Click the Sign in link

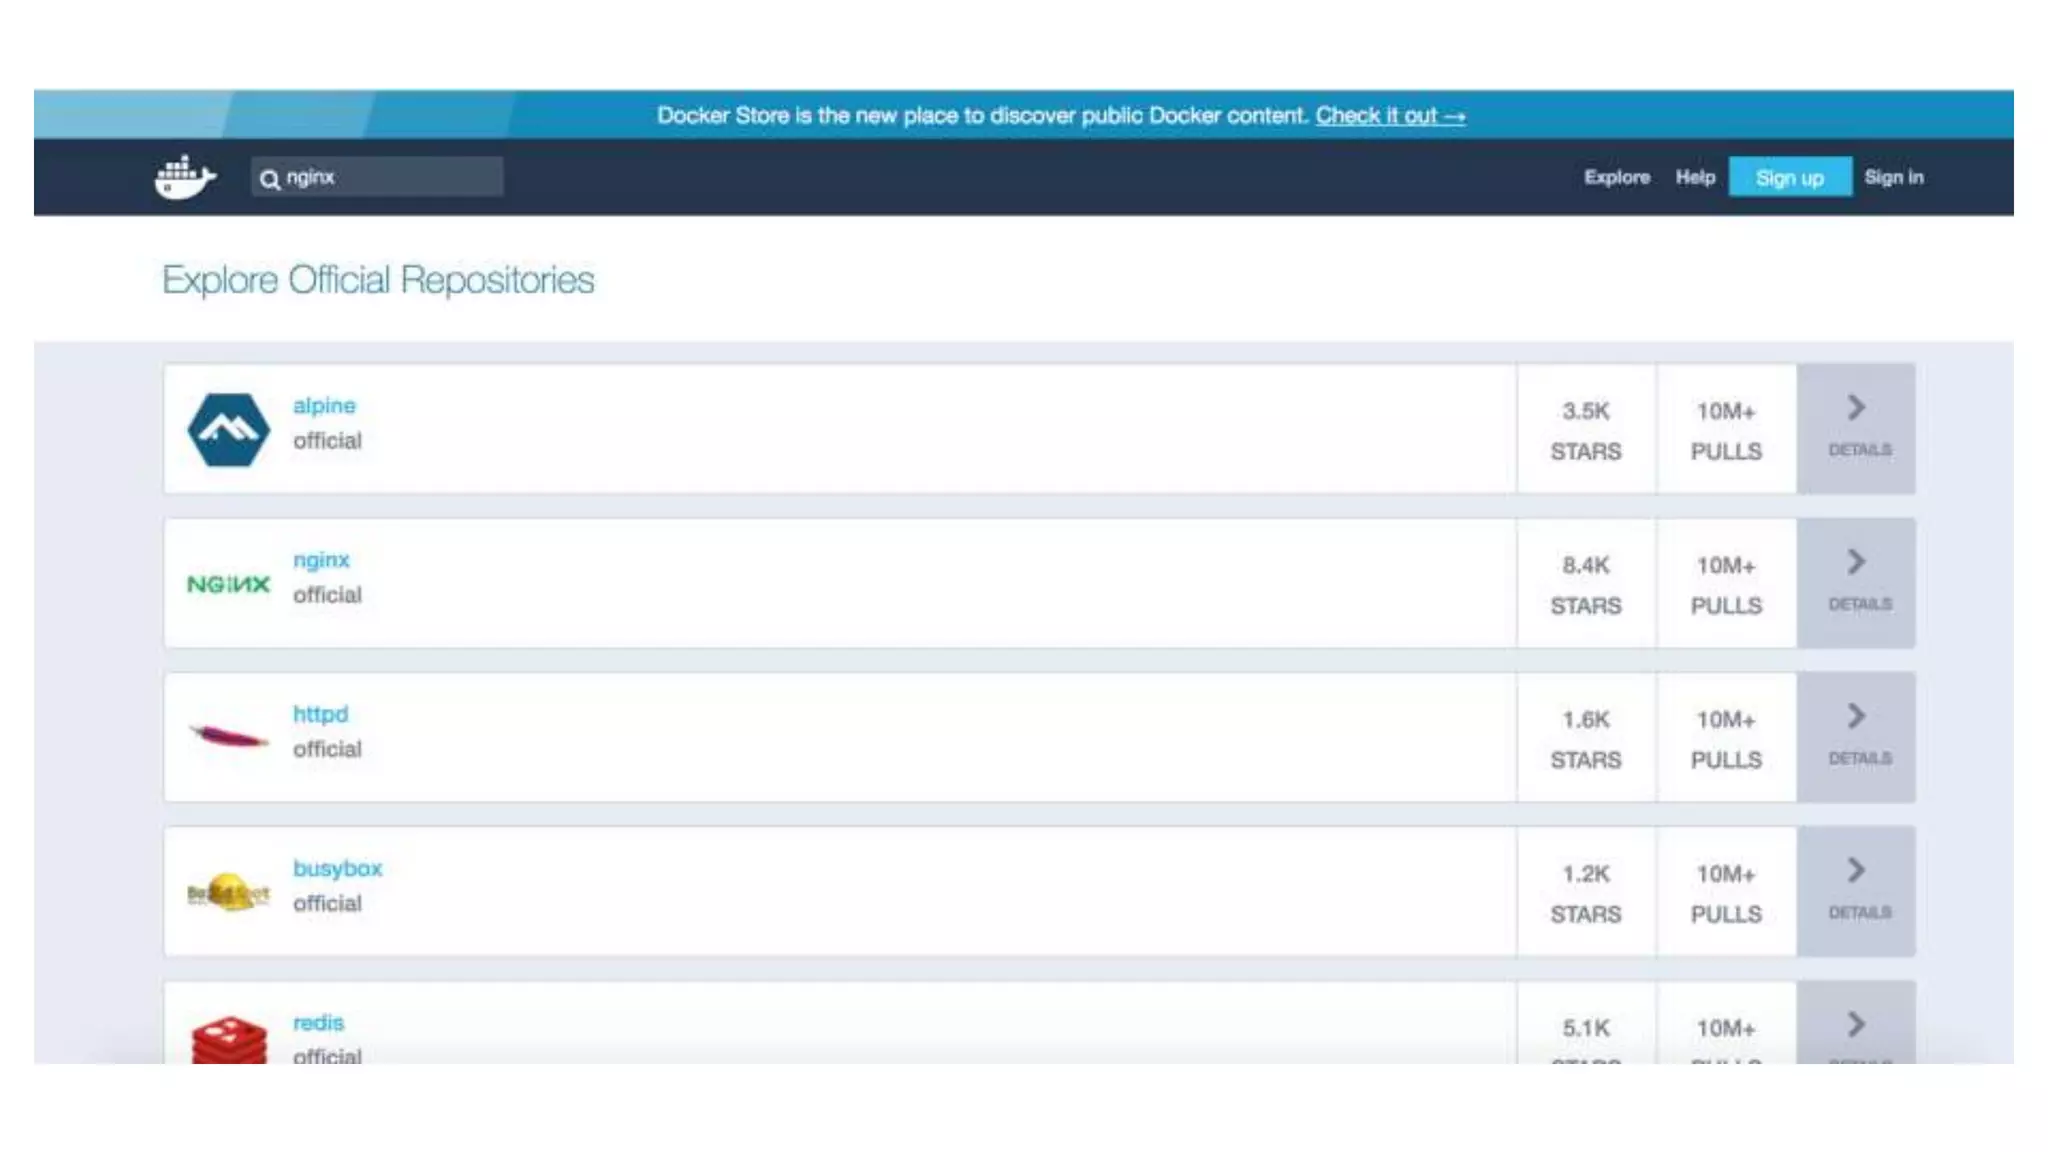click(1893, 177)
